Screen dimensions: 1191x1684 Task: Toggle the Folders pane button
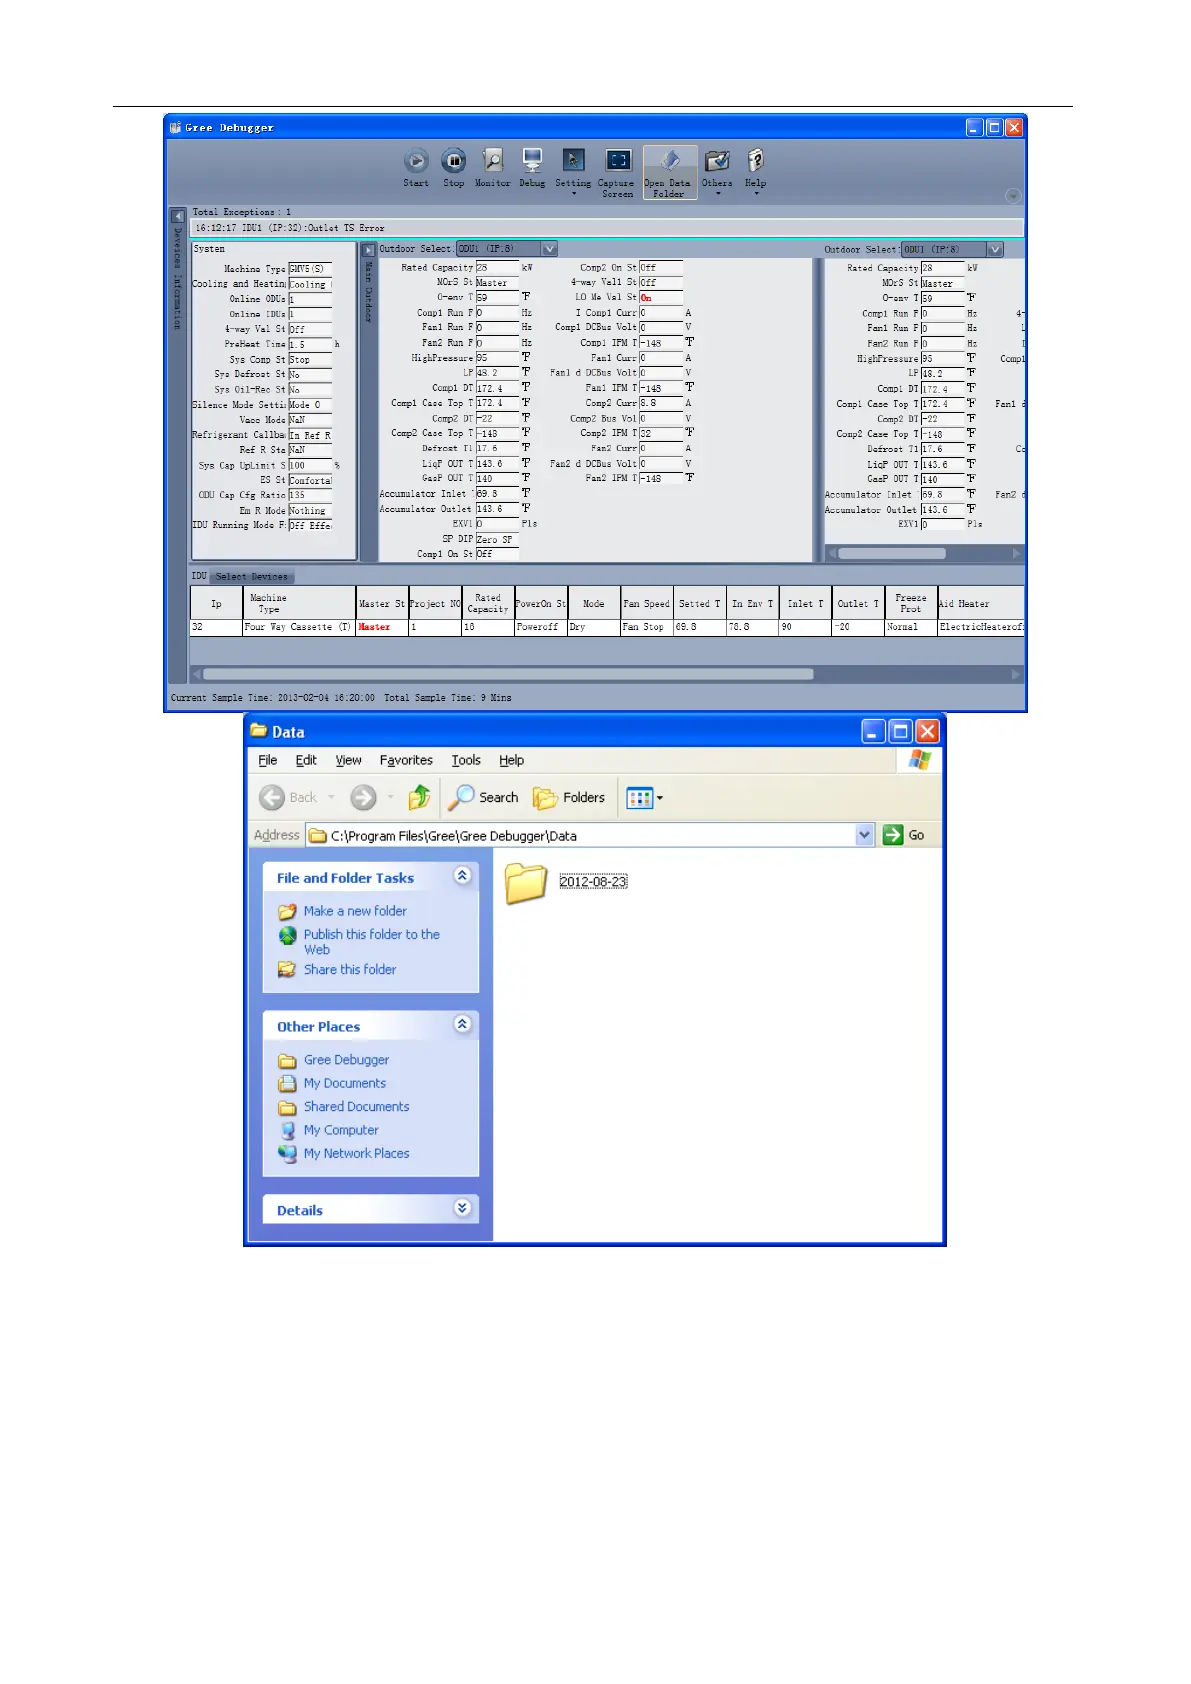(x=569, y=797)
